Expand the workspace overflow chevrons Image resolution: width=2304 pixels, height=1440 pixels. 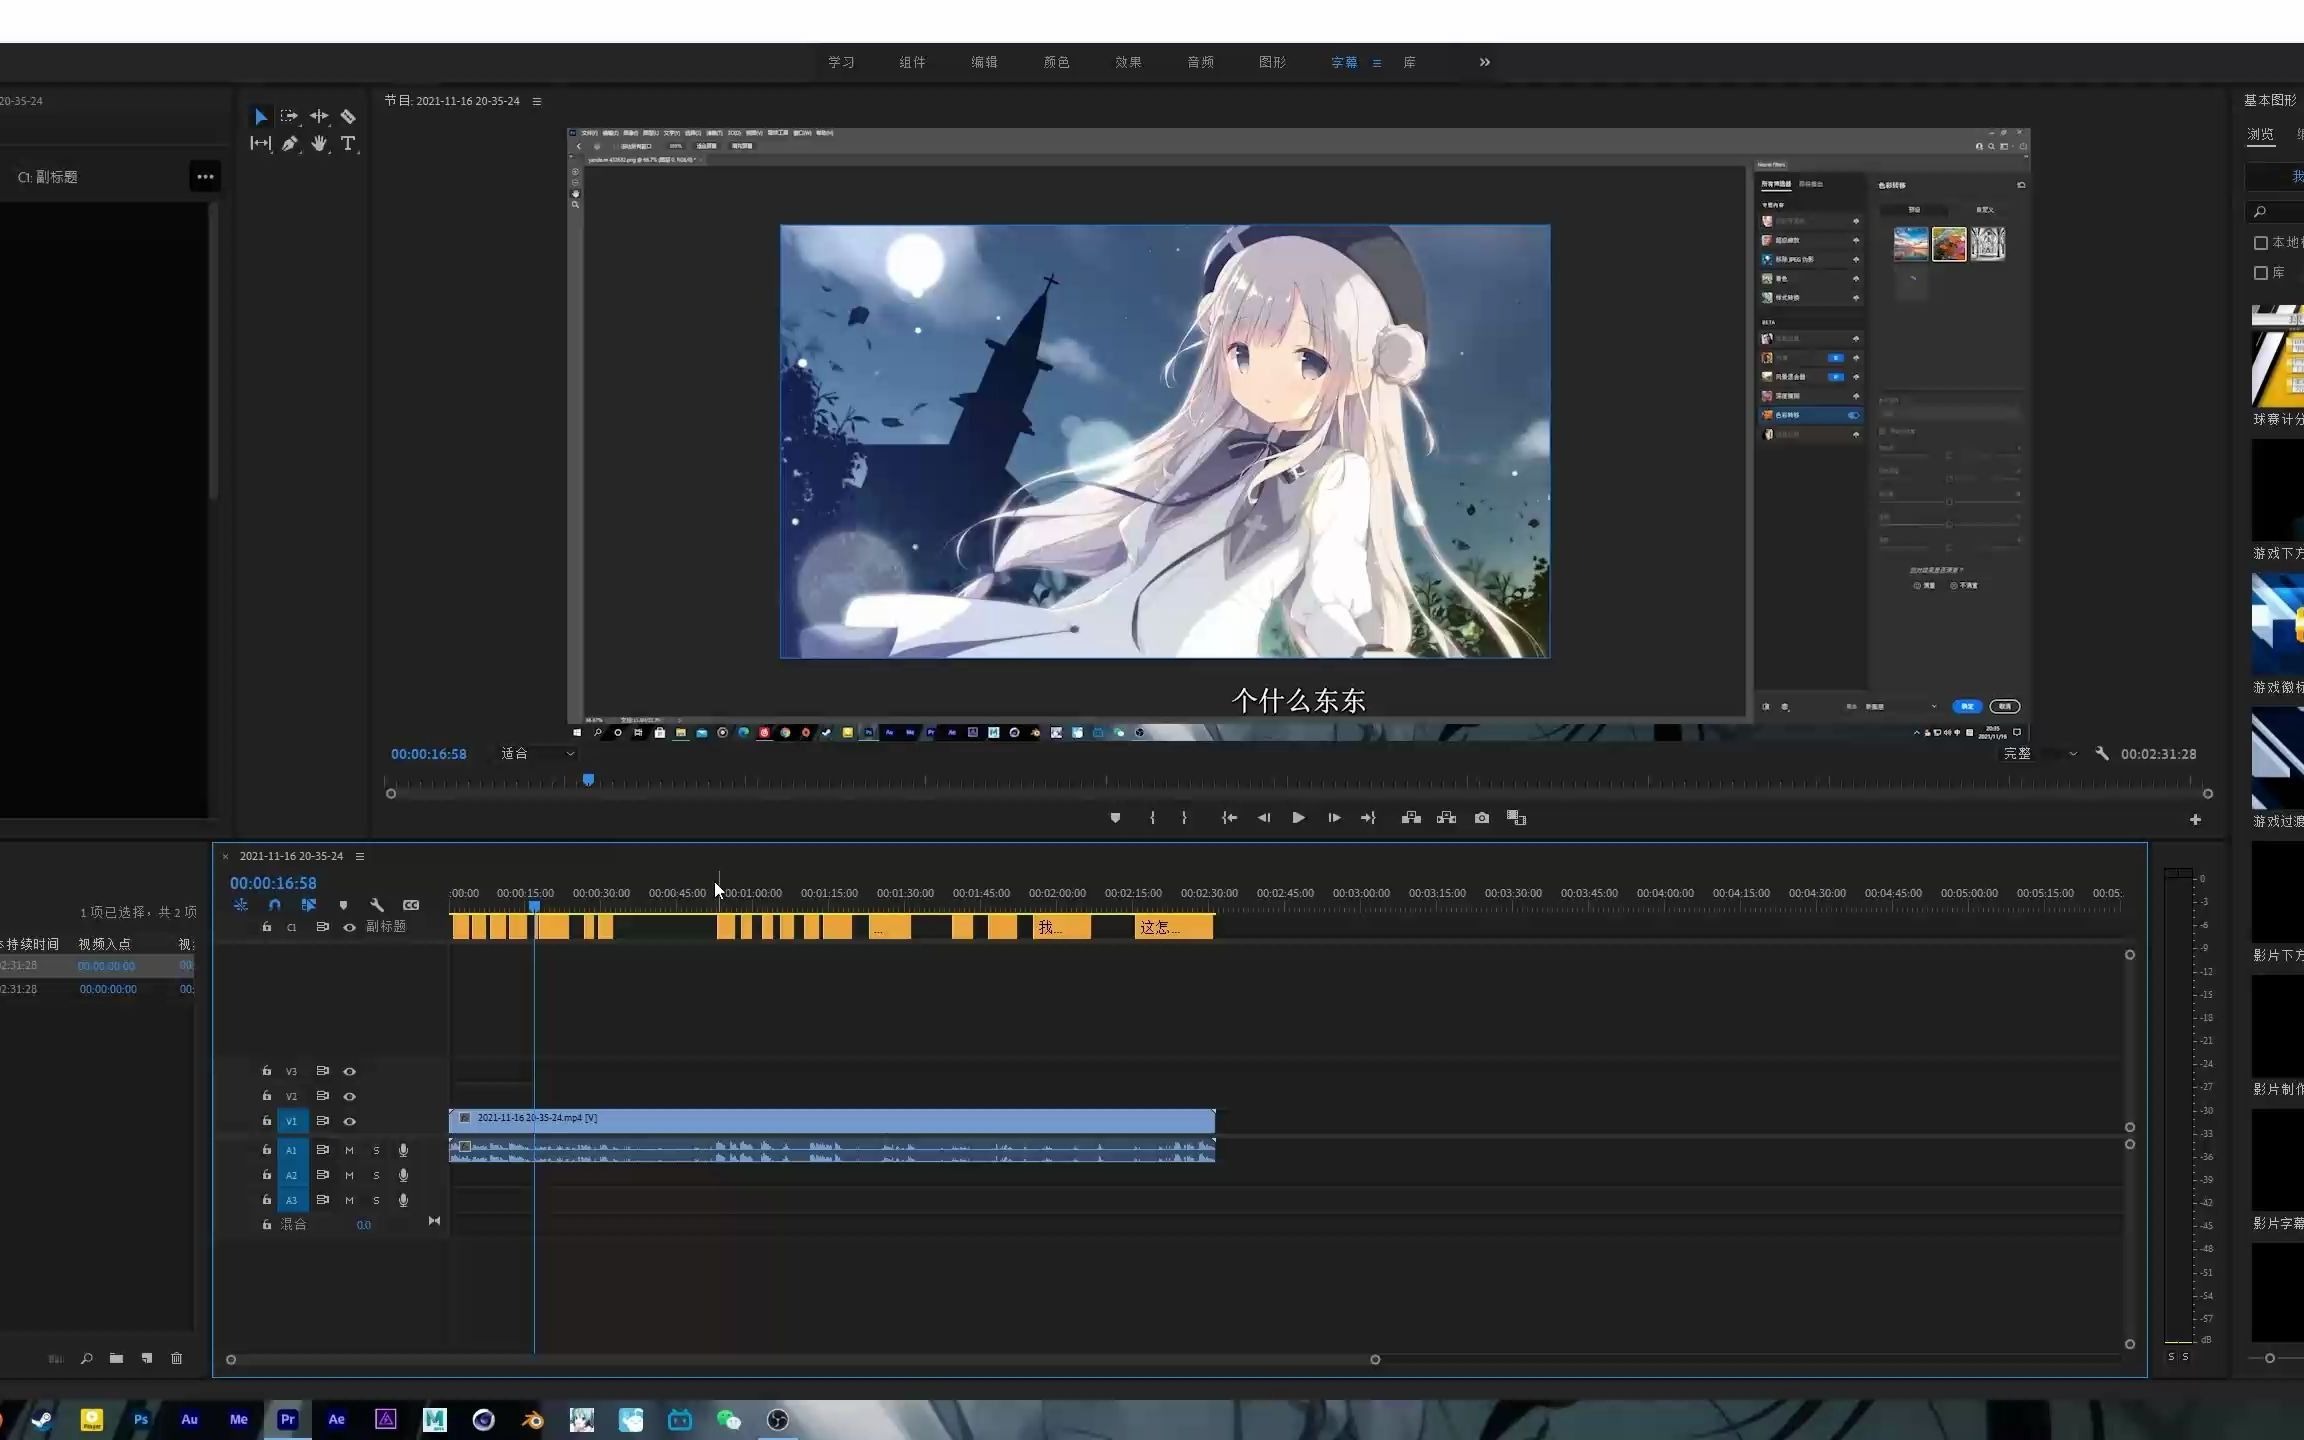(x=1484, y=62)
